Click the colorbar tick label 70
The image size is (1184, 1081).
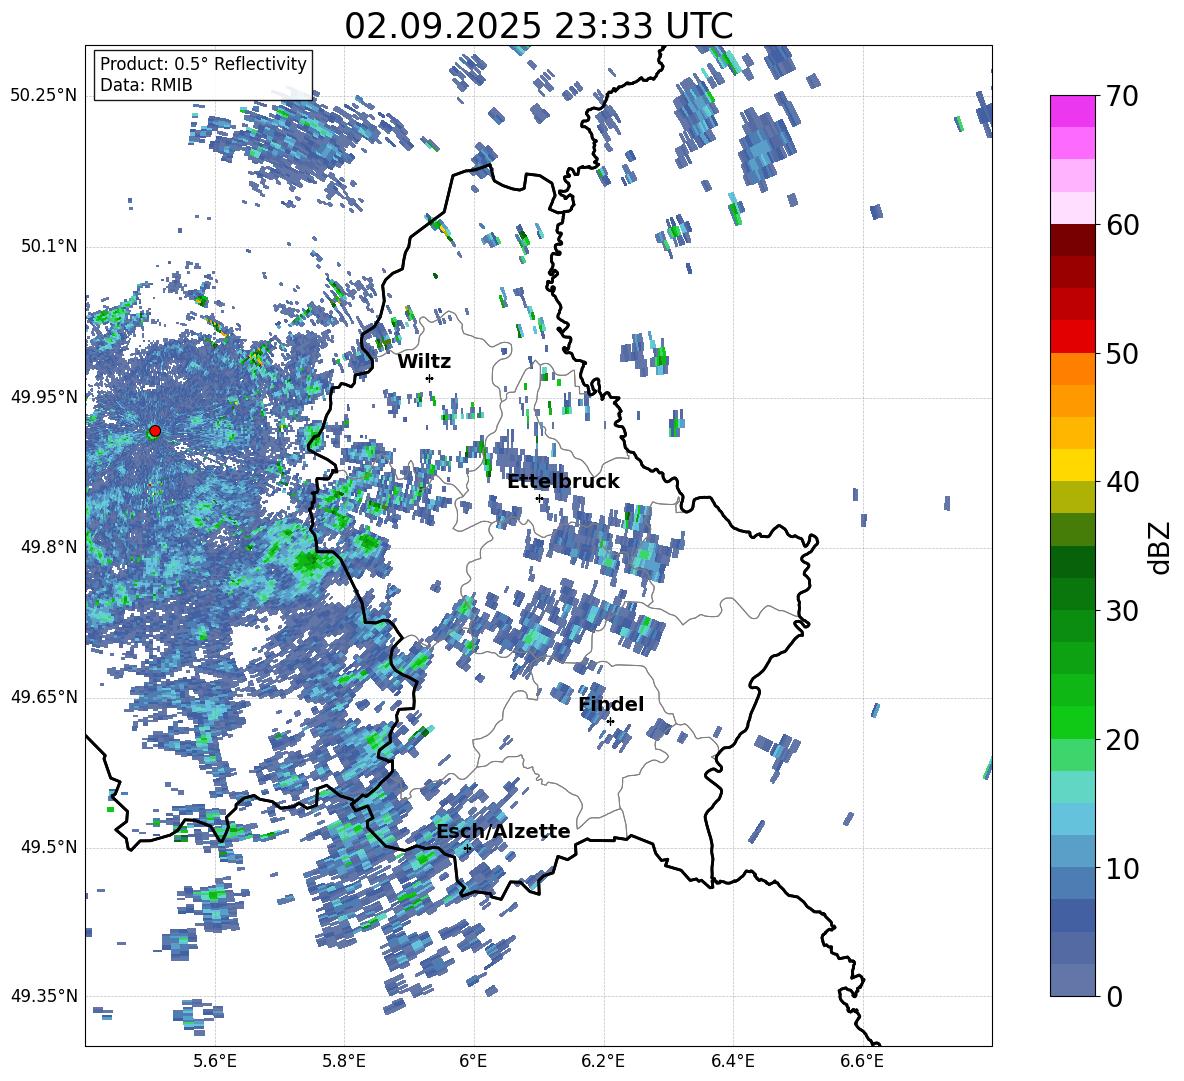click(1122, 96)
